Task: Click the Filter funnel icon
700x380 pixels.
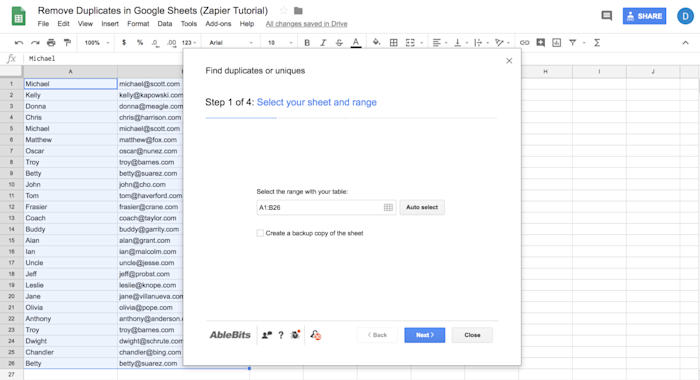Action: [573, 43]
